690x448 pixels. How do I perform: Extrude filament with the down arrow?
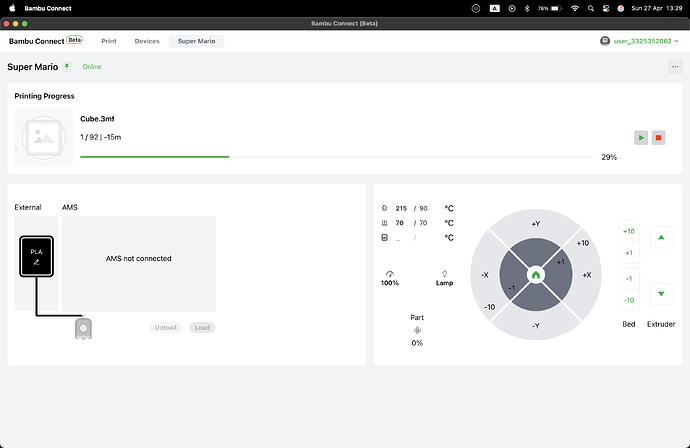pyautogui.click(x=661, y=294)
